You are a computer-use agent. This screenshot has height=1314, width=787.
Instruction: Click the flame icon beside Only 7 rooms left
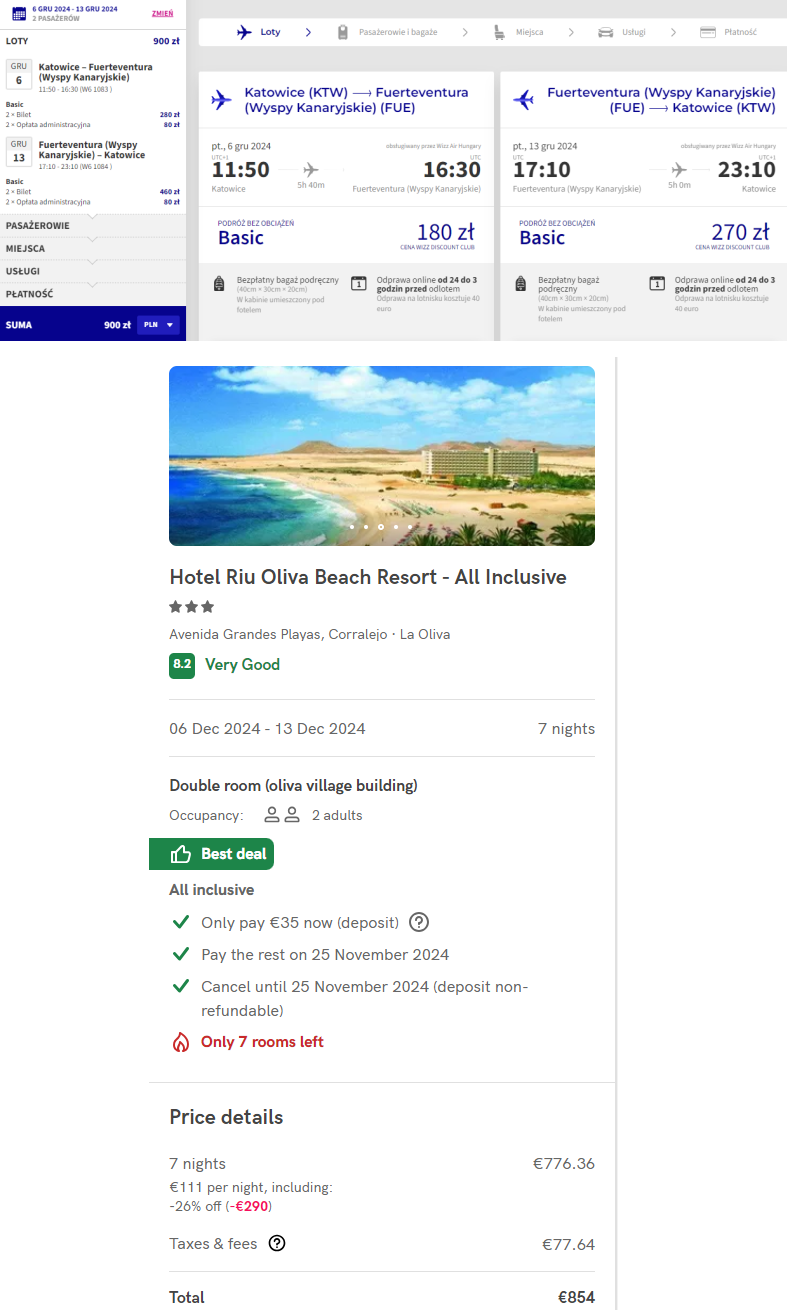pyautogui.click(x=181, y=1042)
